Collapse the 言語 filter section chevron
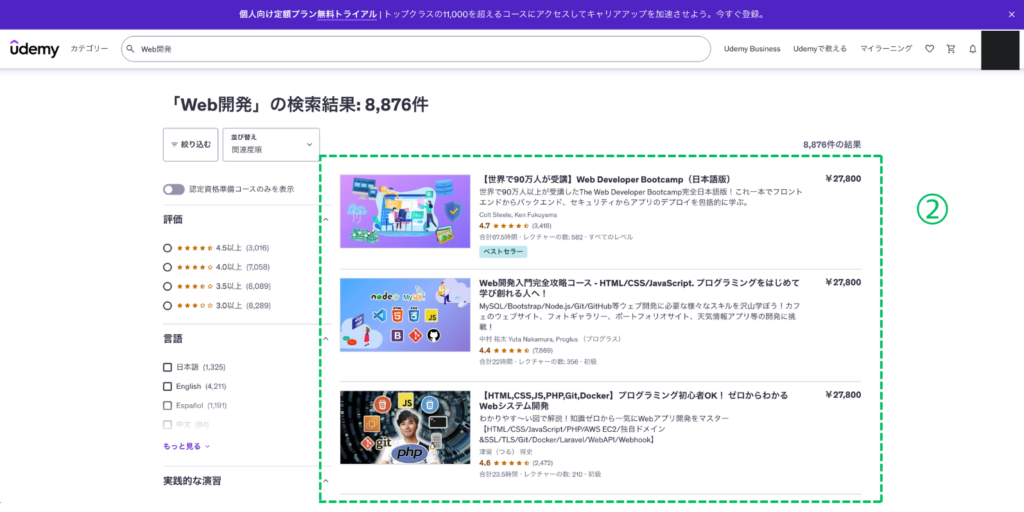 [325, 339]
